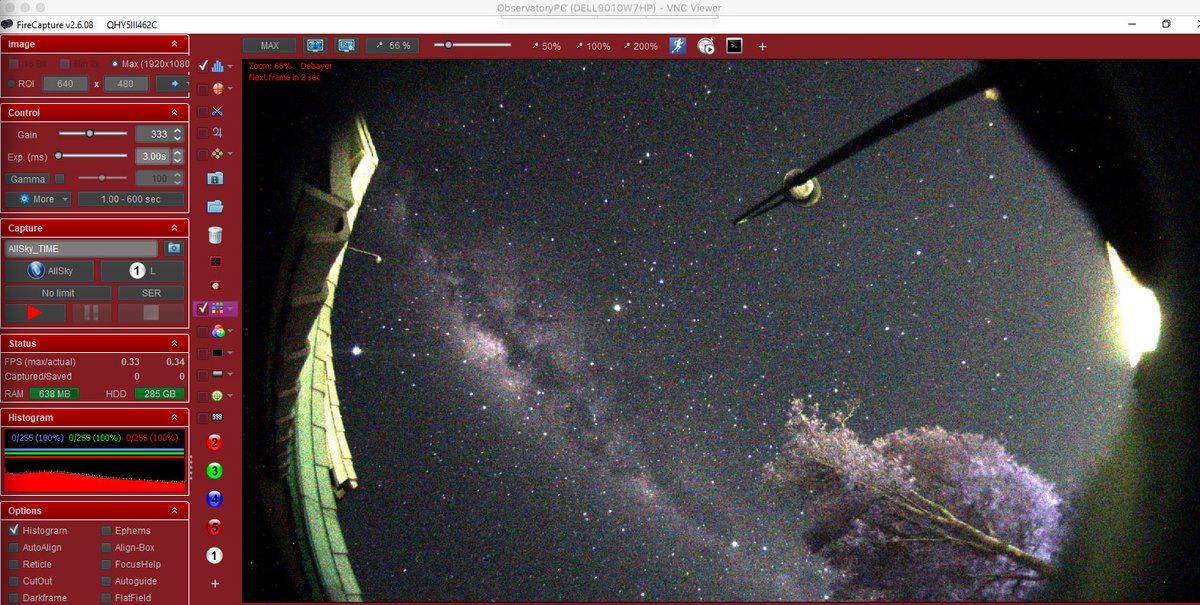Select white filter ball number 1 in side toolbar
This screenshot has width=1200, height=605.
(215, 555)
